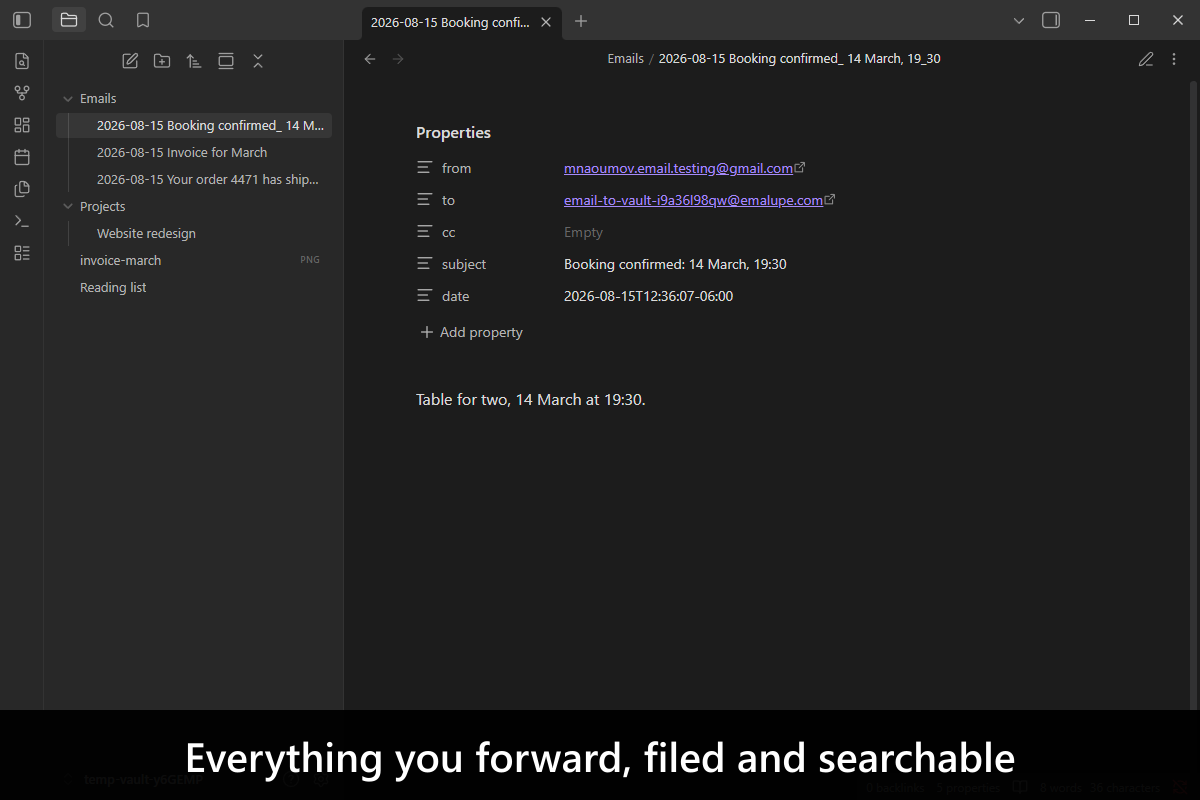The image size is (1200, 800).
Task: Navigate forward with right arrow
Action: pyautogui.click(x=398, y=59)
